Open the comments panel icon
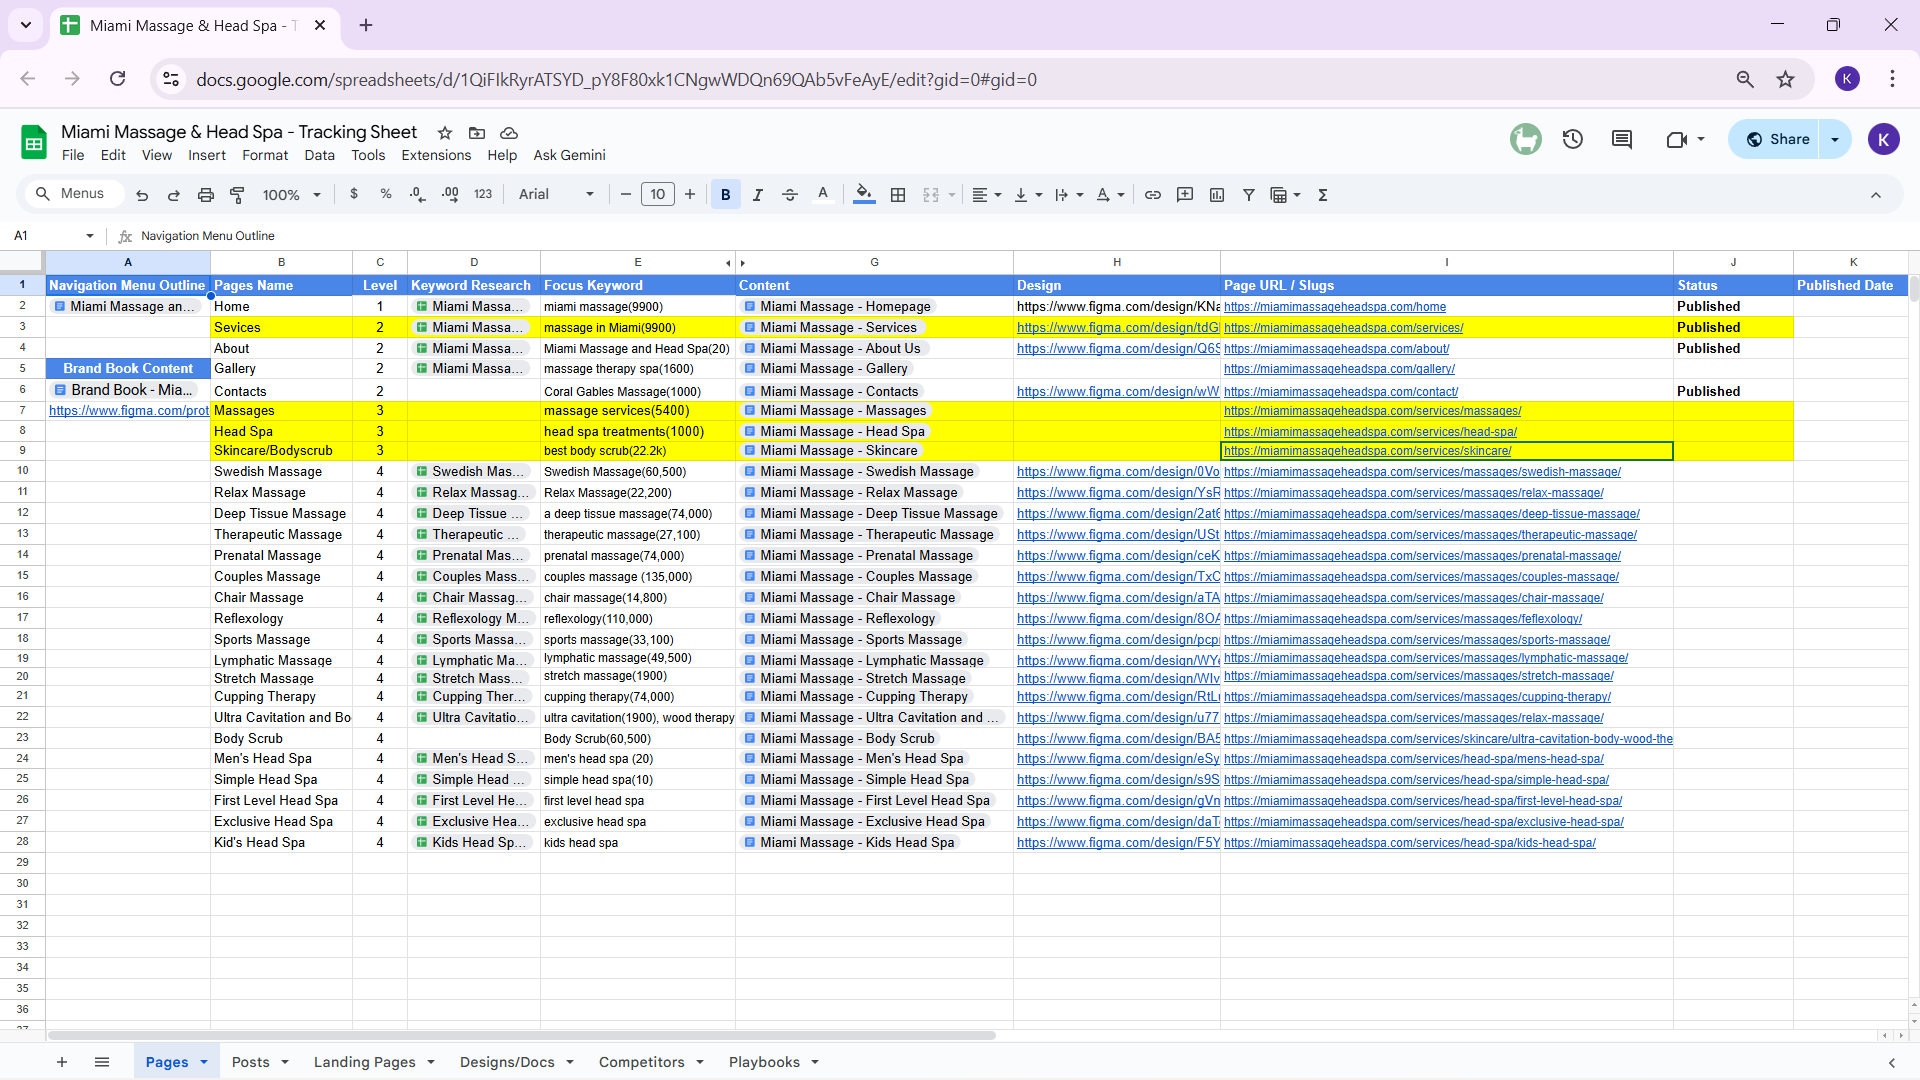Image resolution: width=1920 pixels, height=1080 pixels. pos(1621,139)
